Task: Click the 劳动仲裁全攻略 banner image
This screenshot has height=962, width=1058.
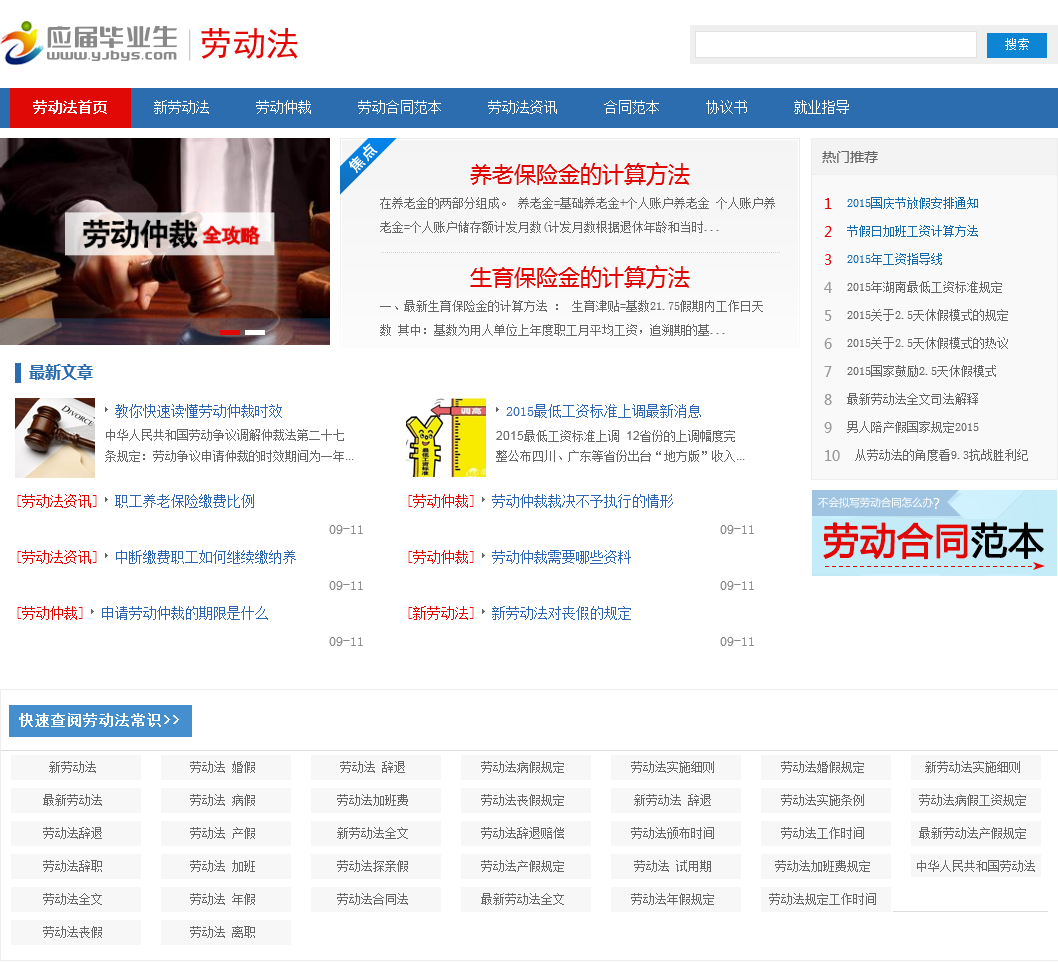Action: tap(165, 242)
